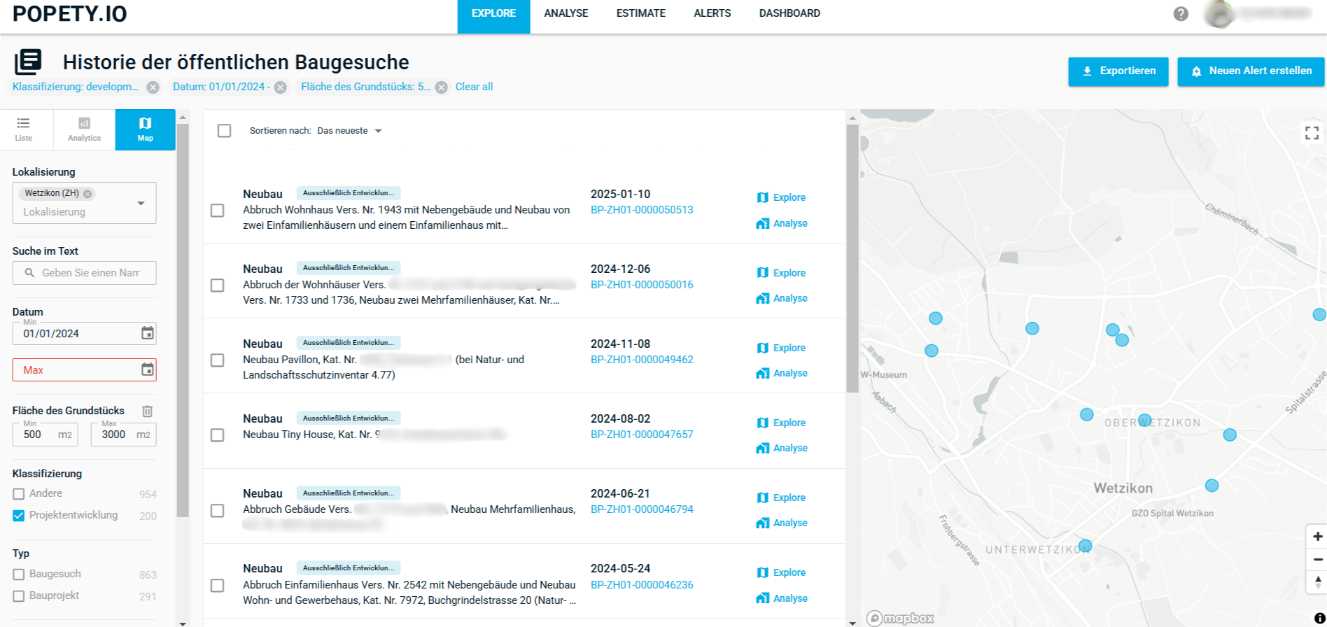Zoom in on the map
Screen dimensions: 1327x627
click(x=1317, y=537)
